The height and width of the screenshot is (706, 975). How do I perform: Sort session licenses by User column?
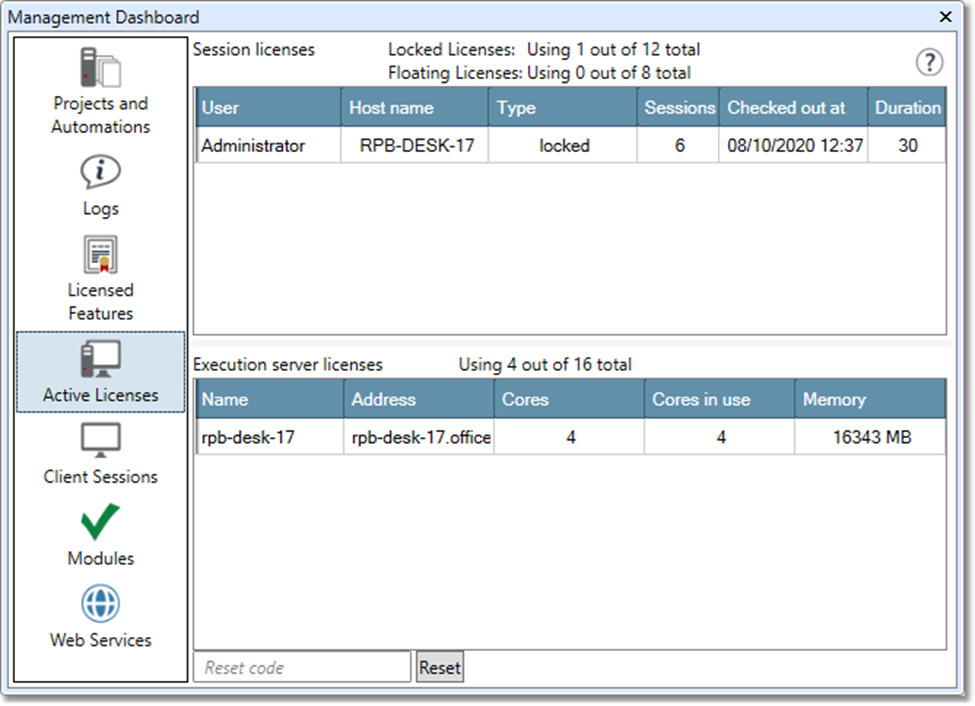[x=267, y=108]
